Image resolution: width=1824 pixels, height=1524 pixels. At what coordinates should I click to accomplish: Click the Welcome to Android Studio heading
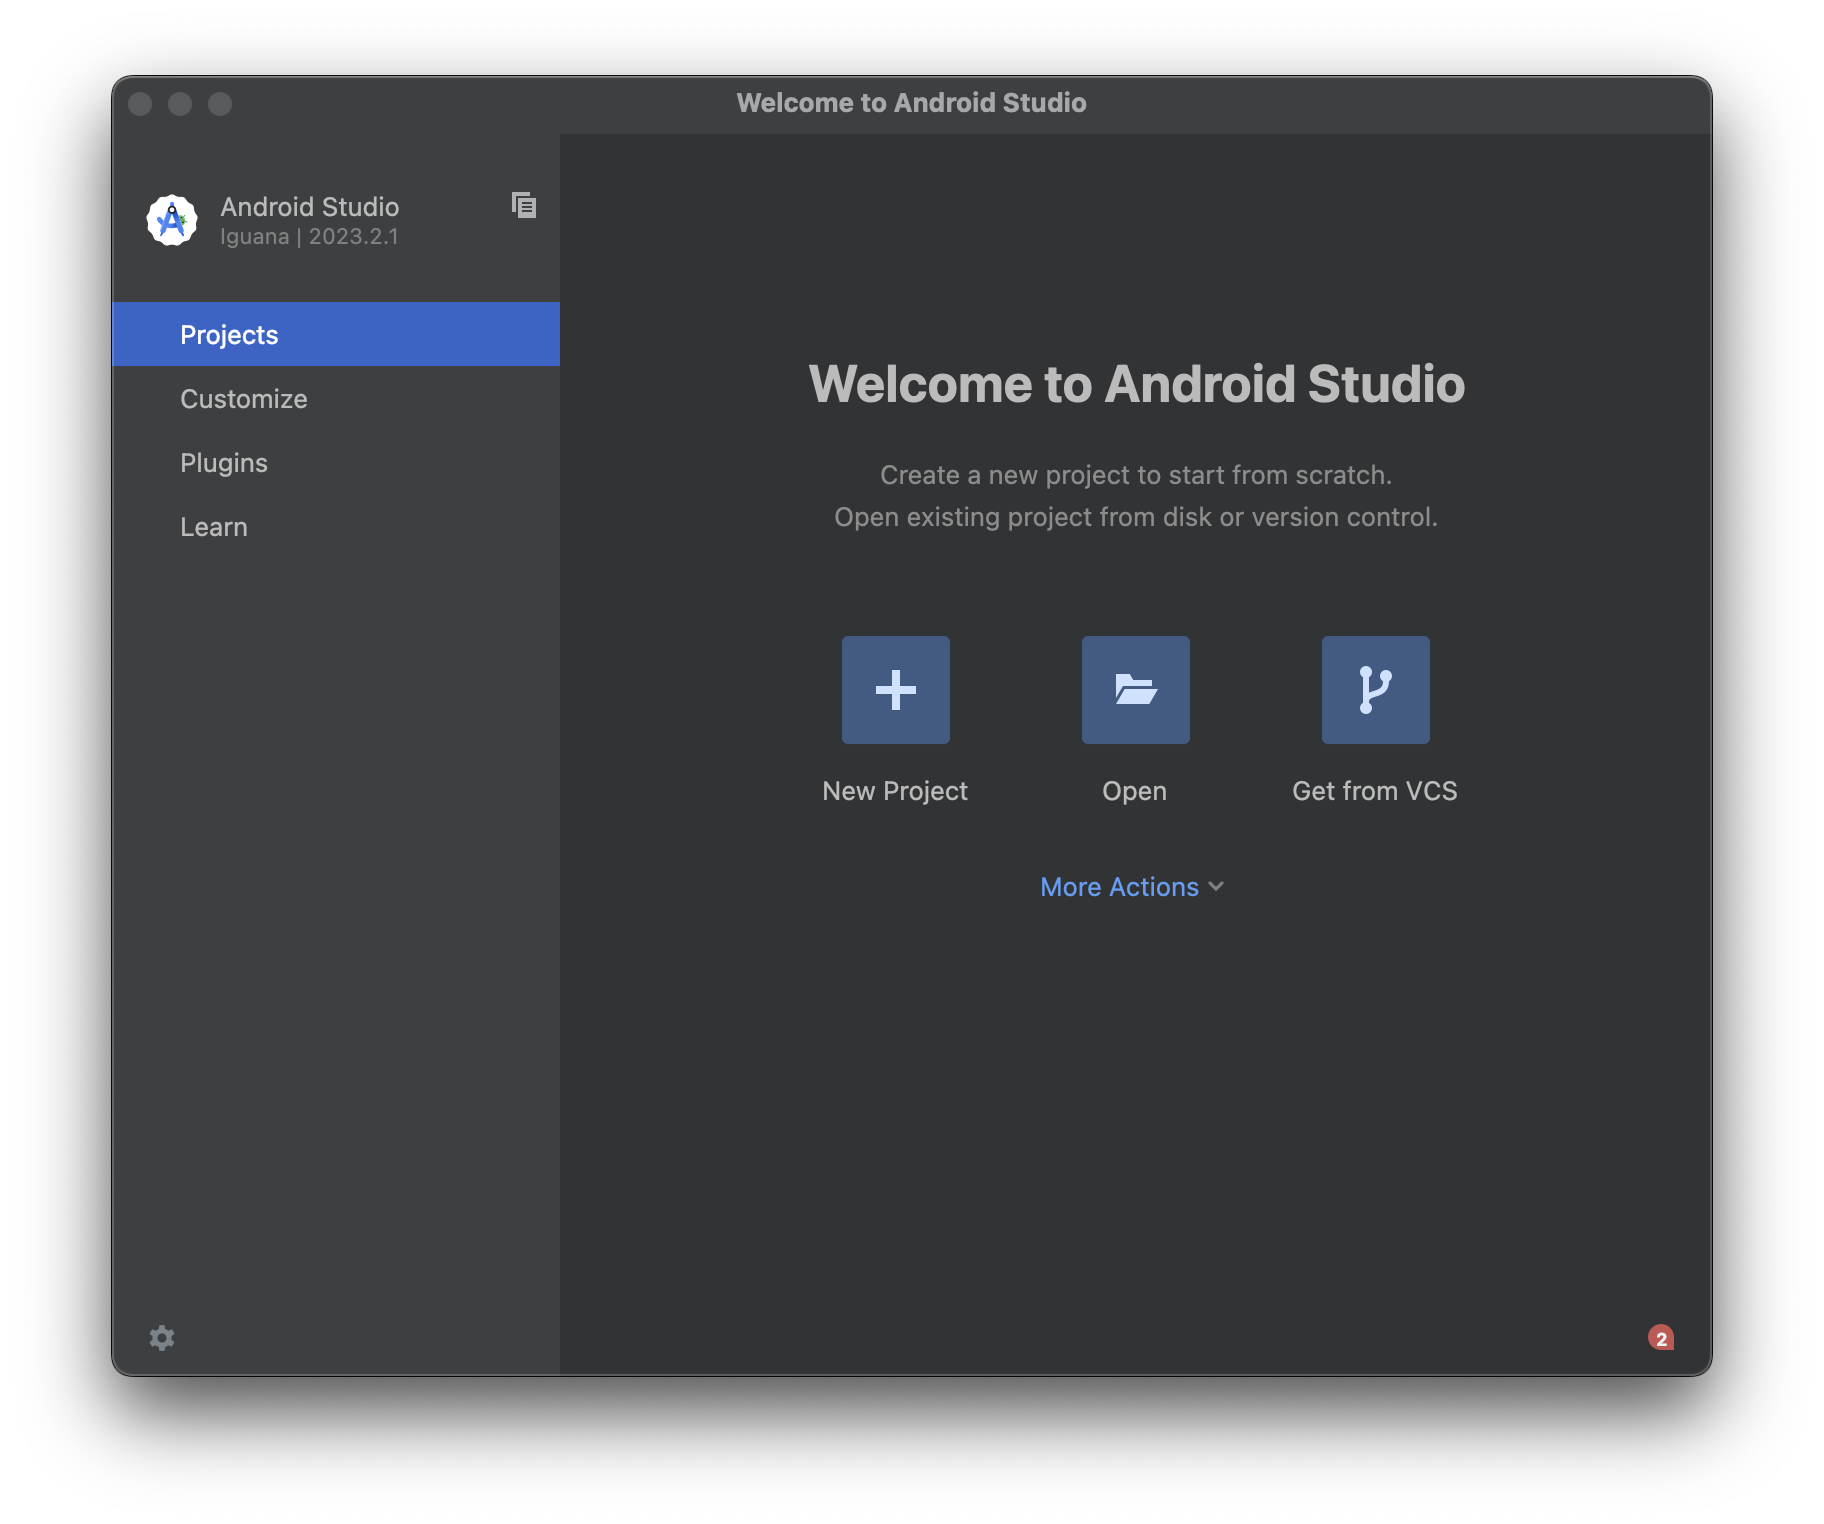point(1137,385)
